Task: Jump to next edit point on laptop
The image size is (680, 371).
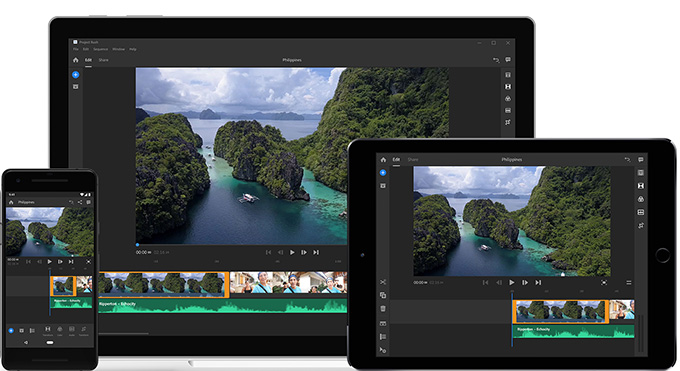Action: [x=316, y=252]
